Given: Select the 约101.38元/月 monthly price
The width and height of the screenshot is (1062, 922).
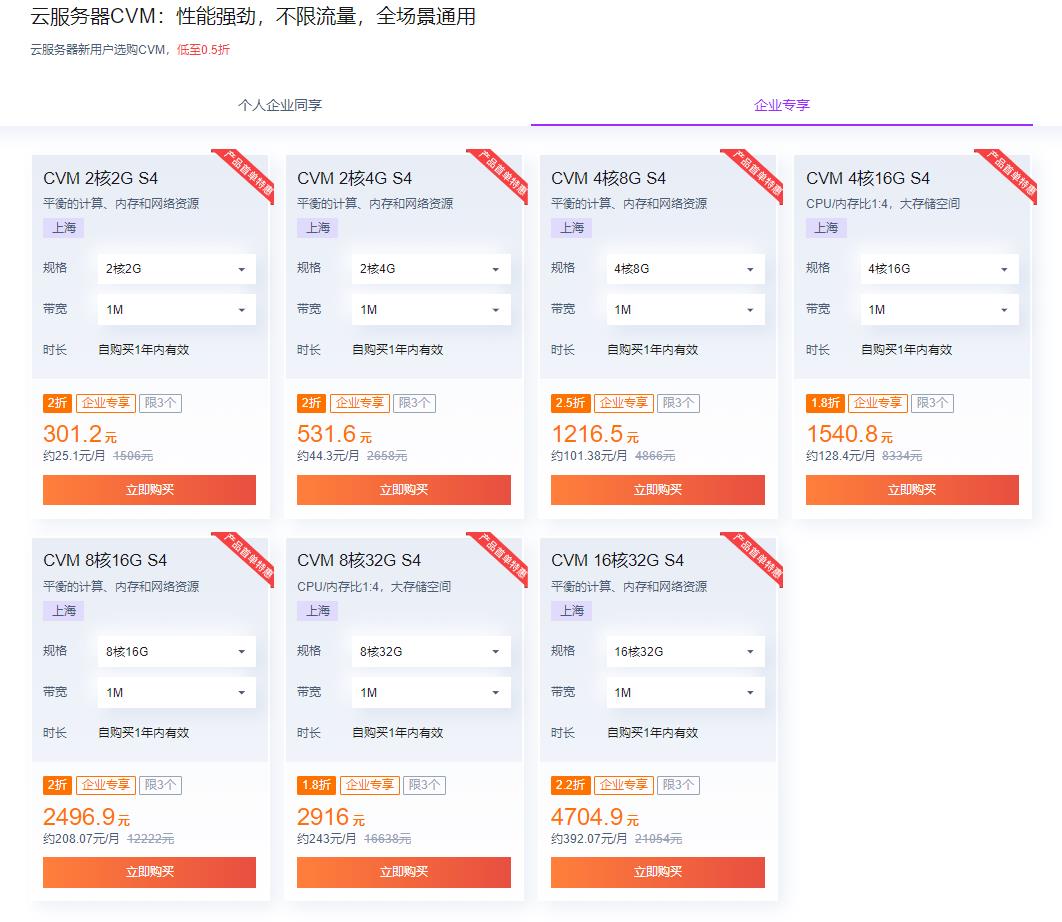Looking at the screenshot, I should click(589, 456).
